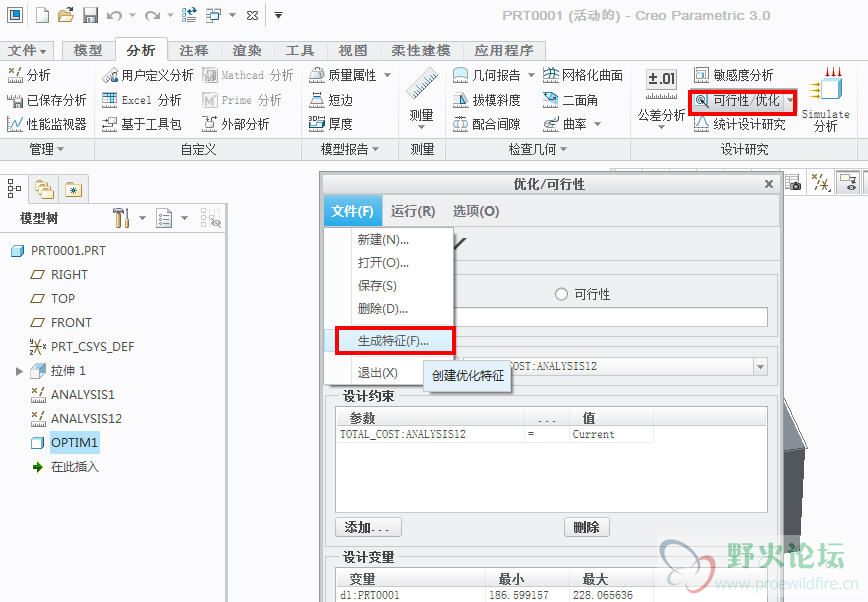Click the Regenerate icon in quick access toolbar

189,15
